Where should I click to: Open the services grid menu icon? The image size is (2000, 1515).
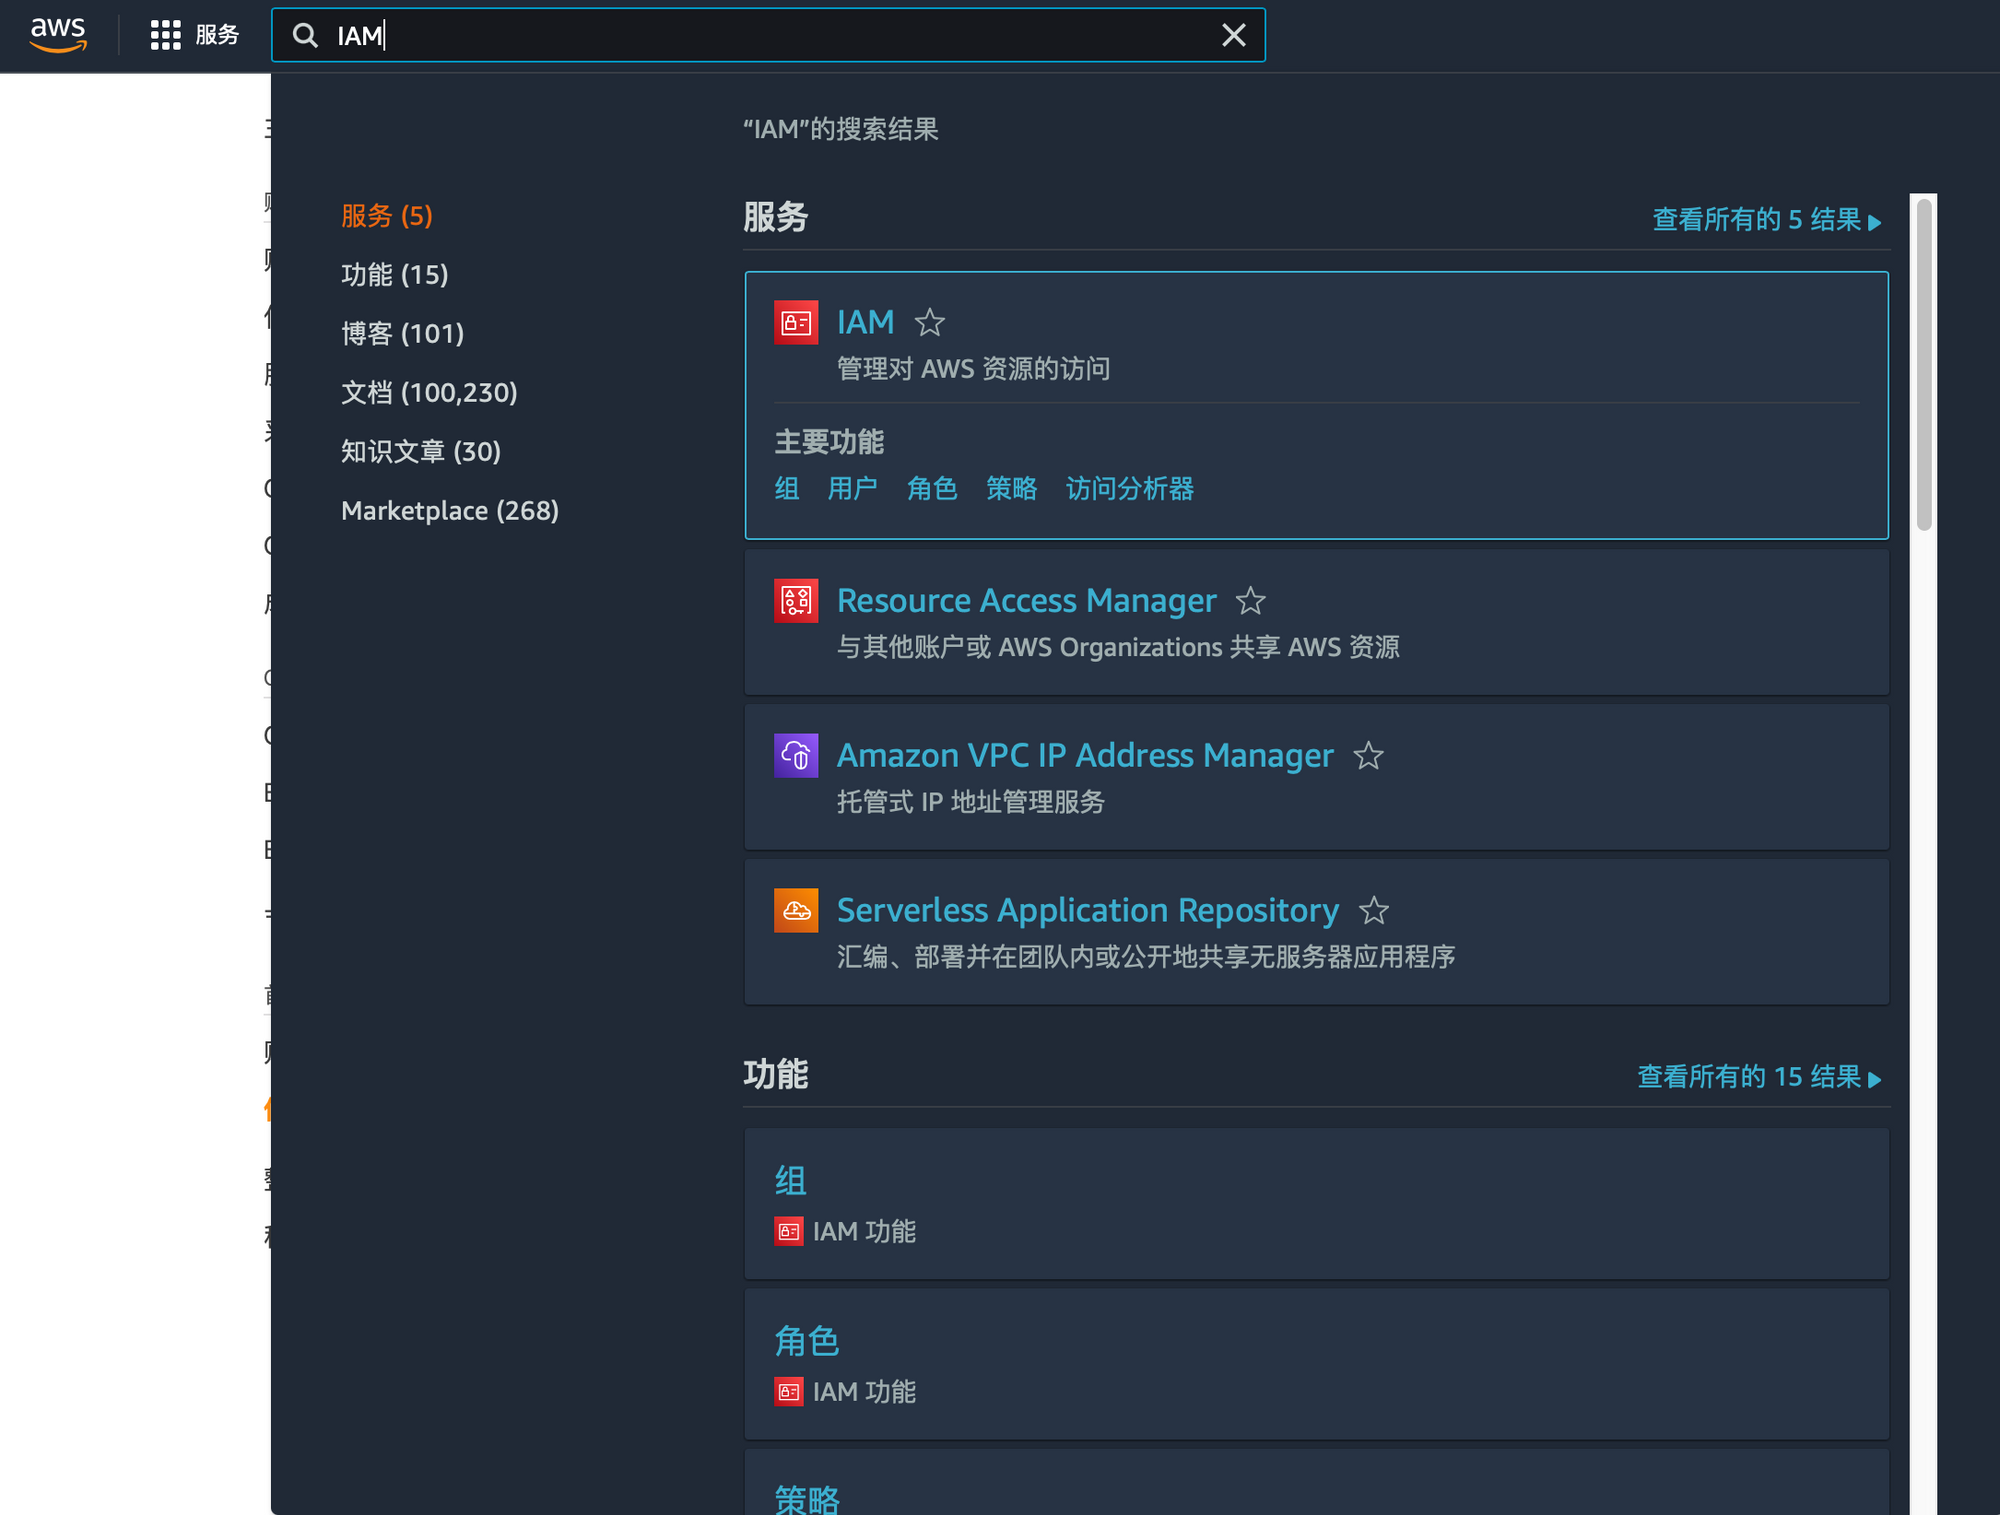tap(165, 35)
